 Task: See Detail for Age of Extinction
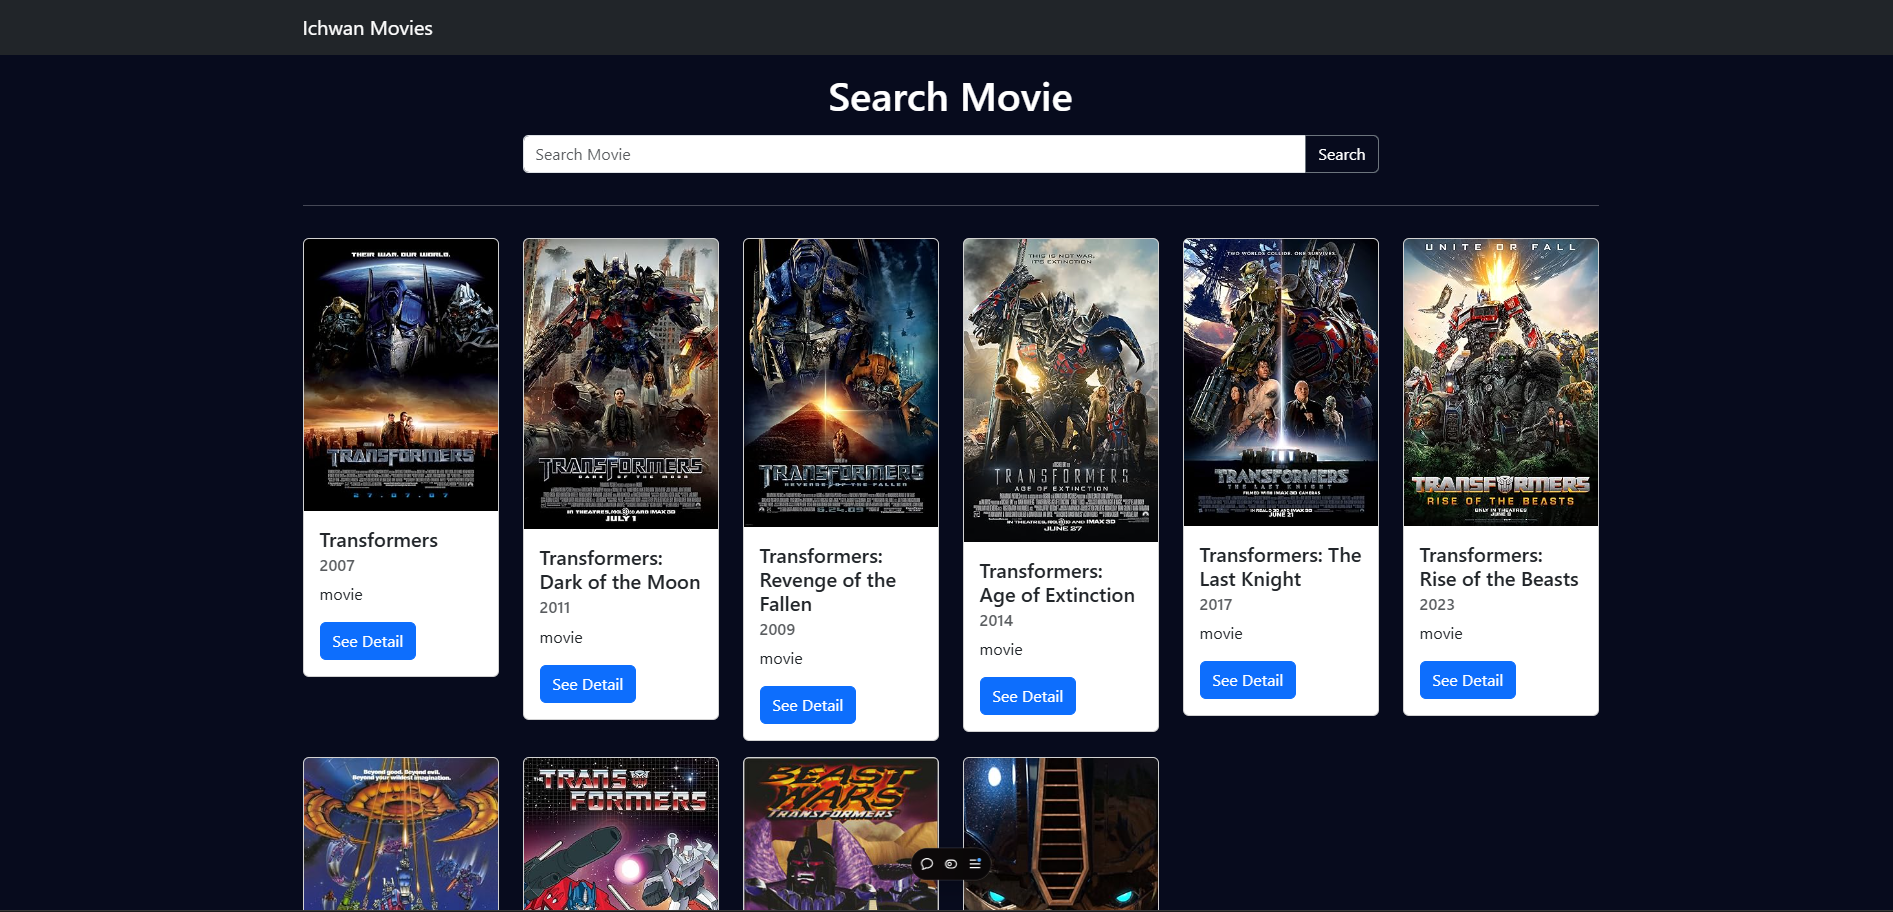1027,696
